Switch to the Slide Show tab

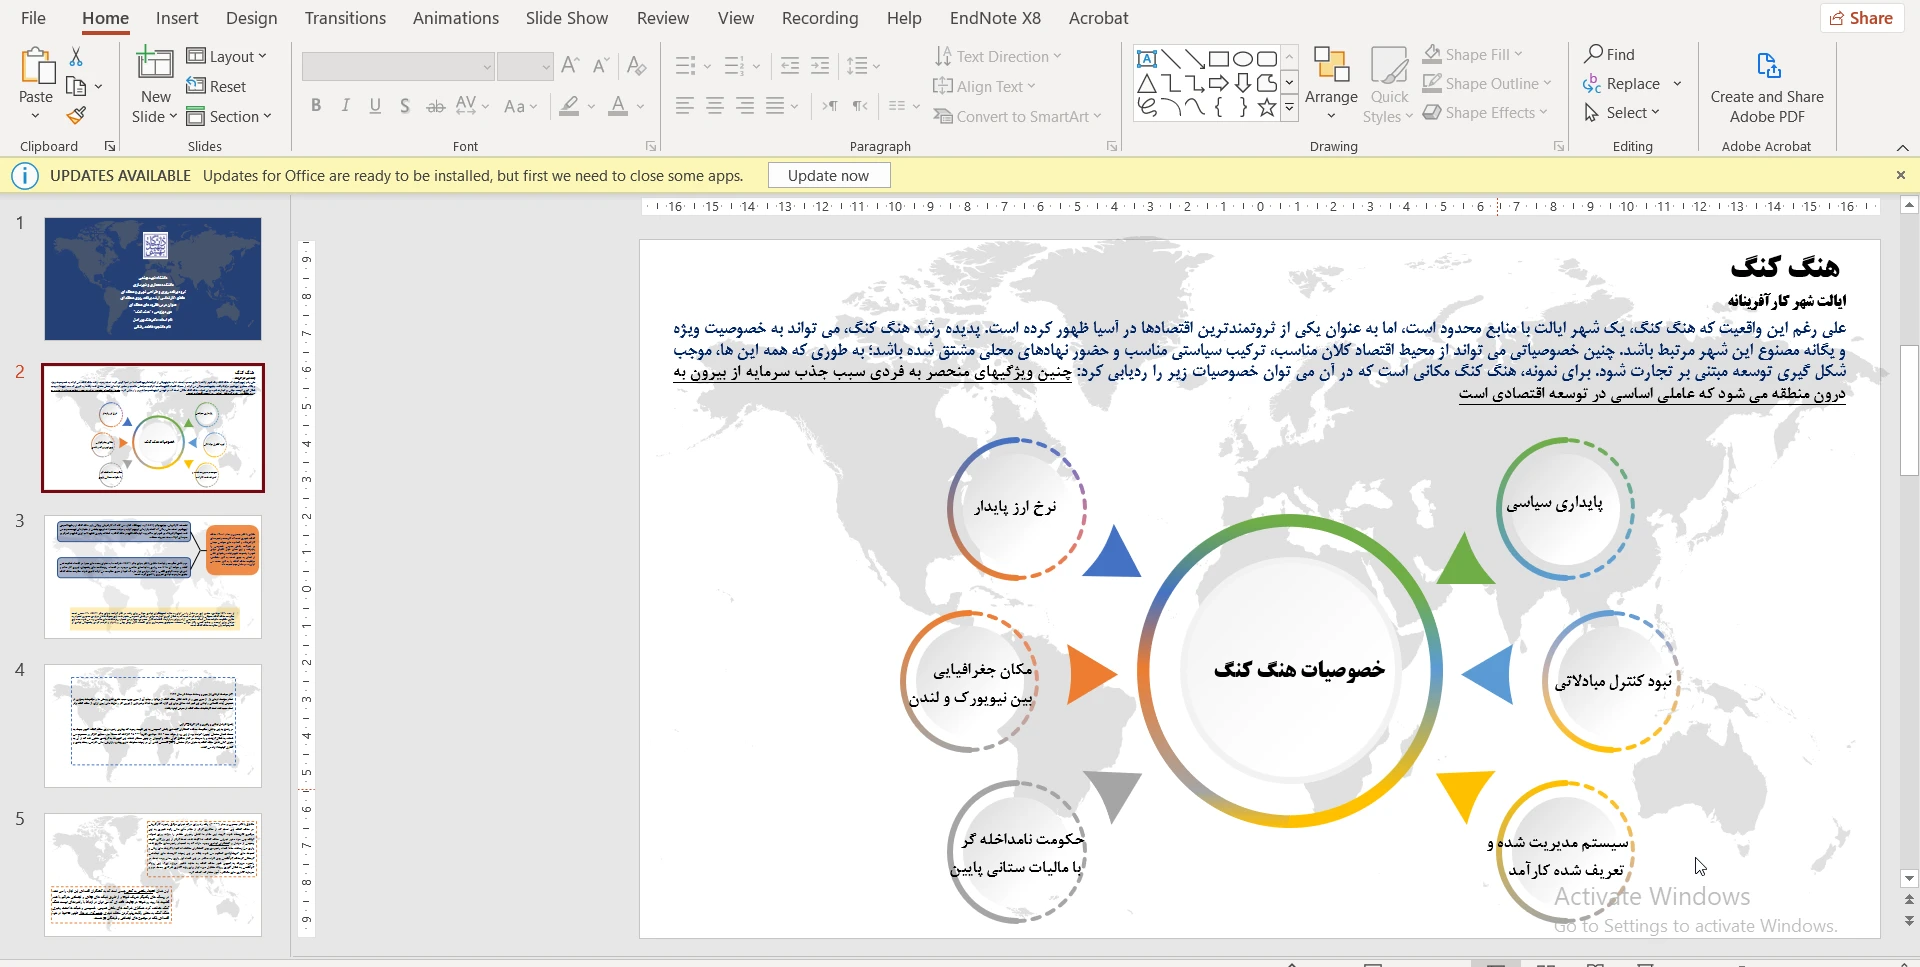pyautogui.click(x=566, y=18)
